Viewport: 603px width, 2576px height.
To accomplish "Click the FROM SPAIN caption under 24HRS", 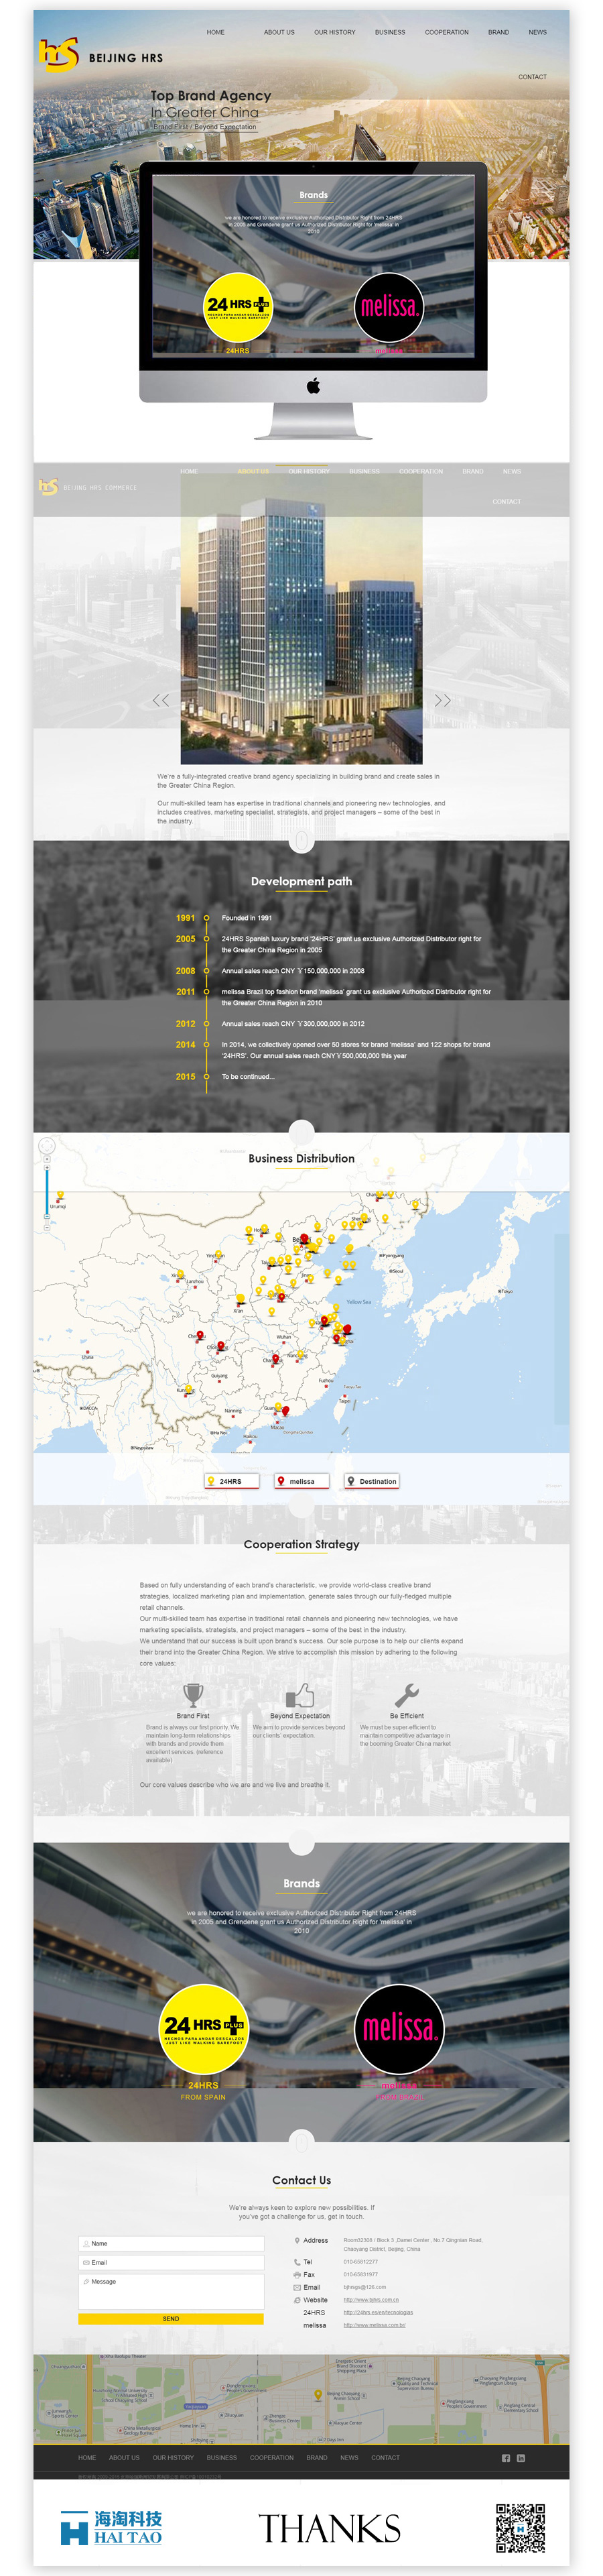I will [x=203, y=2097].
